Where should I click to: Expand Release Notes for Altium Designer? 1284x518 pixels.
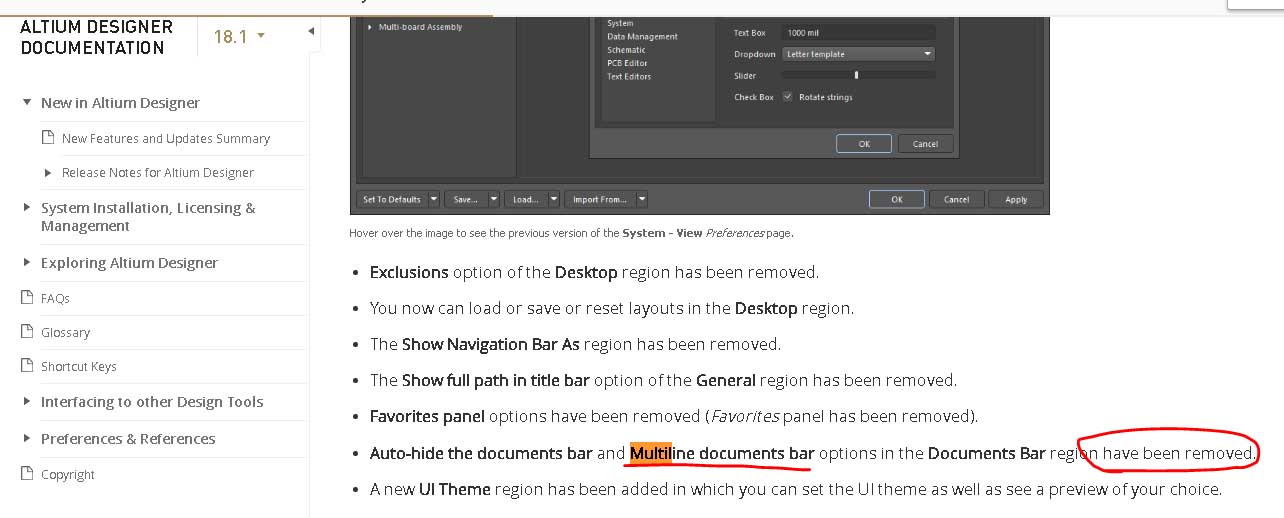48,172
